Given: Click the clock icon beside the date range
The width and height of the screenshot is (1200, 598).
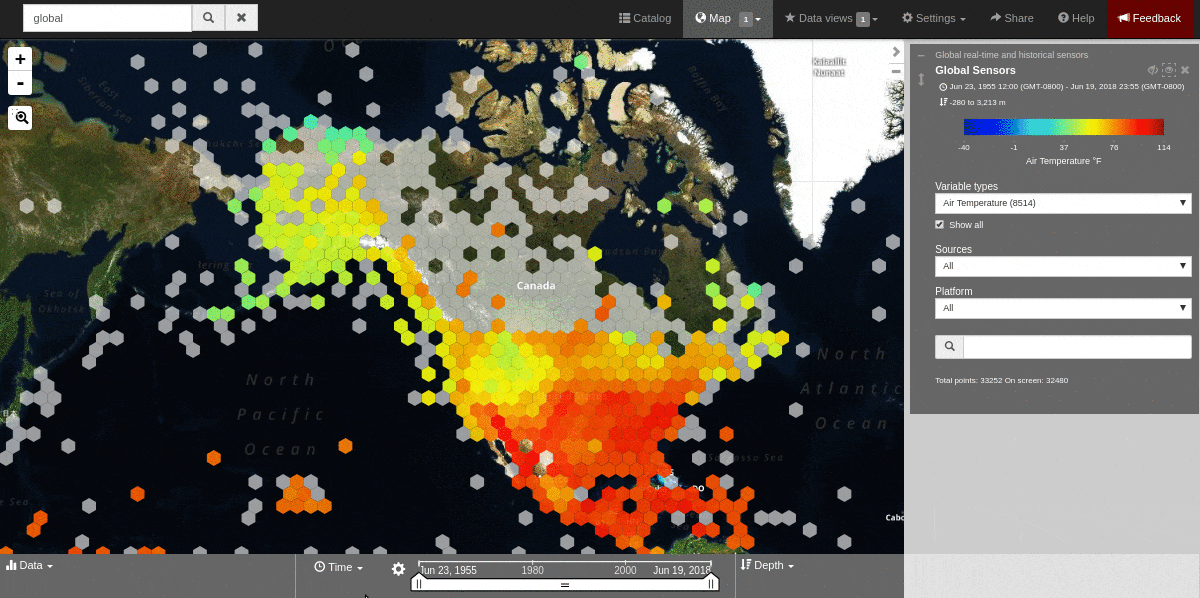Looking at the screenshot, I should tap(943, 87).
